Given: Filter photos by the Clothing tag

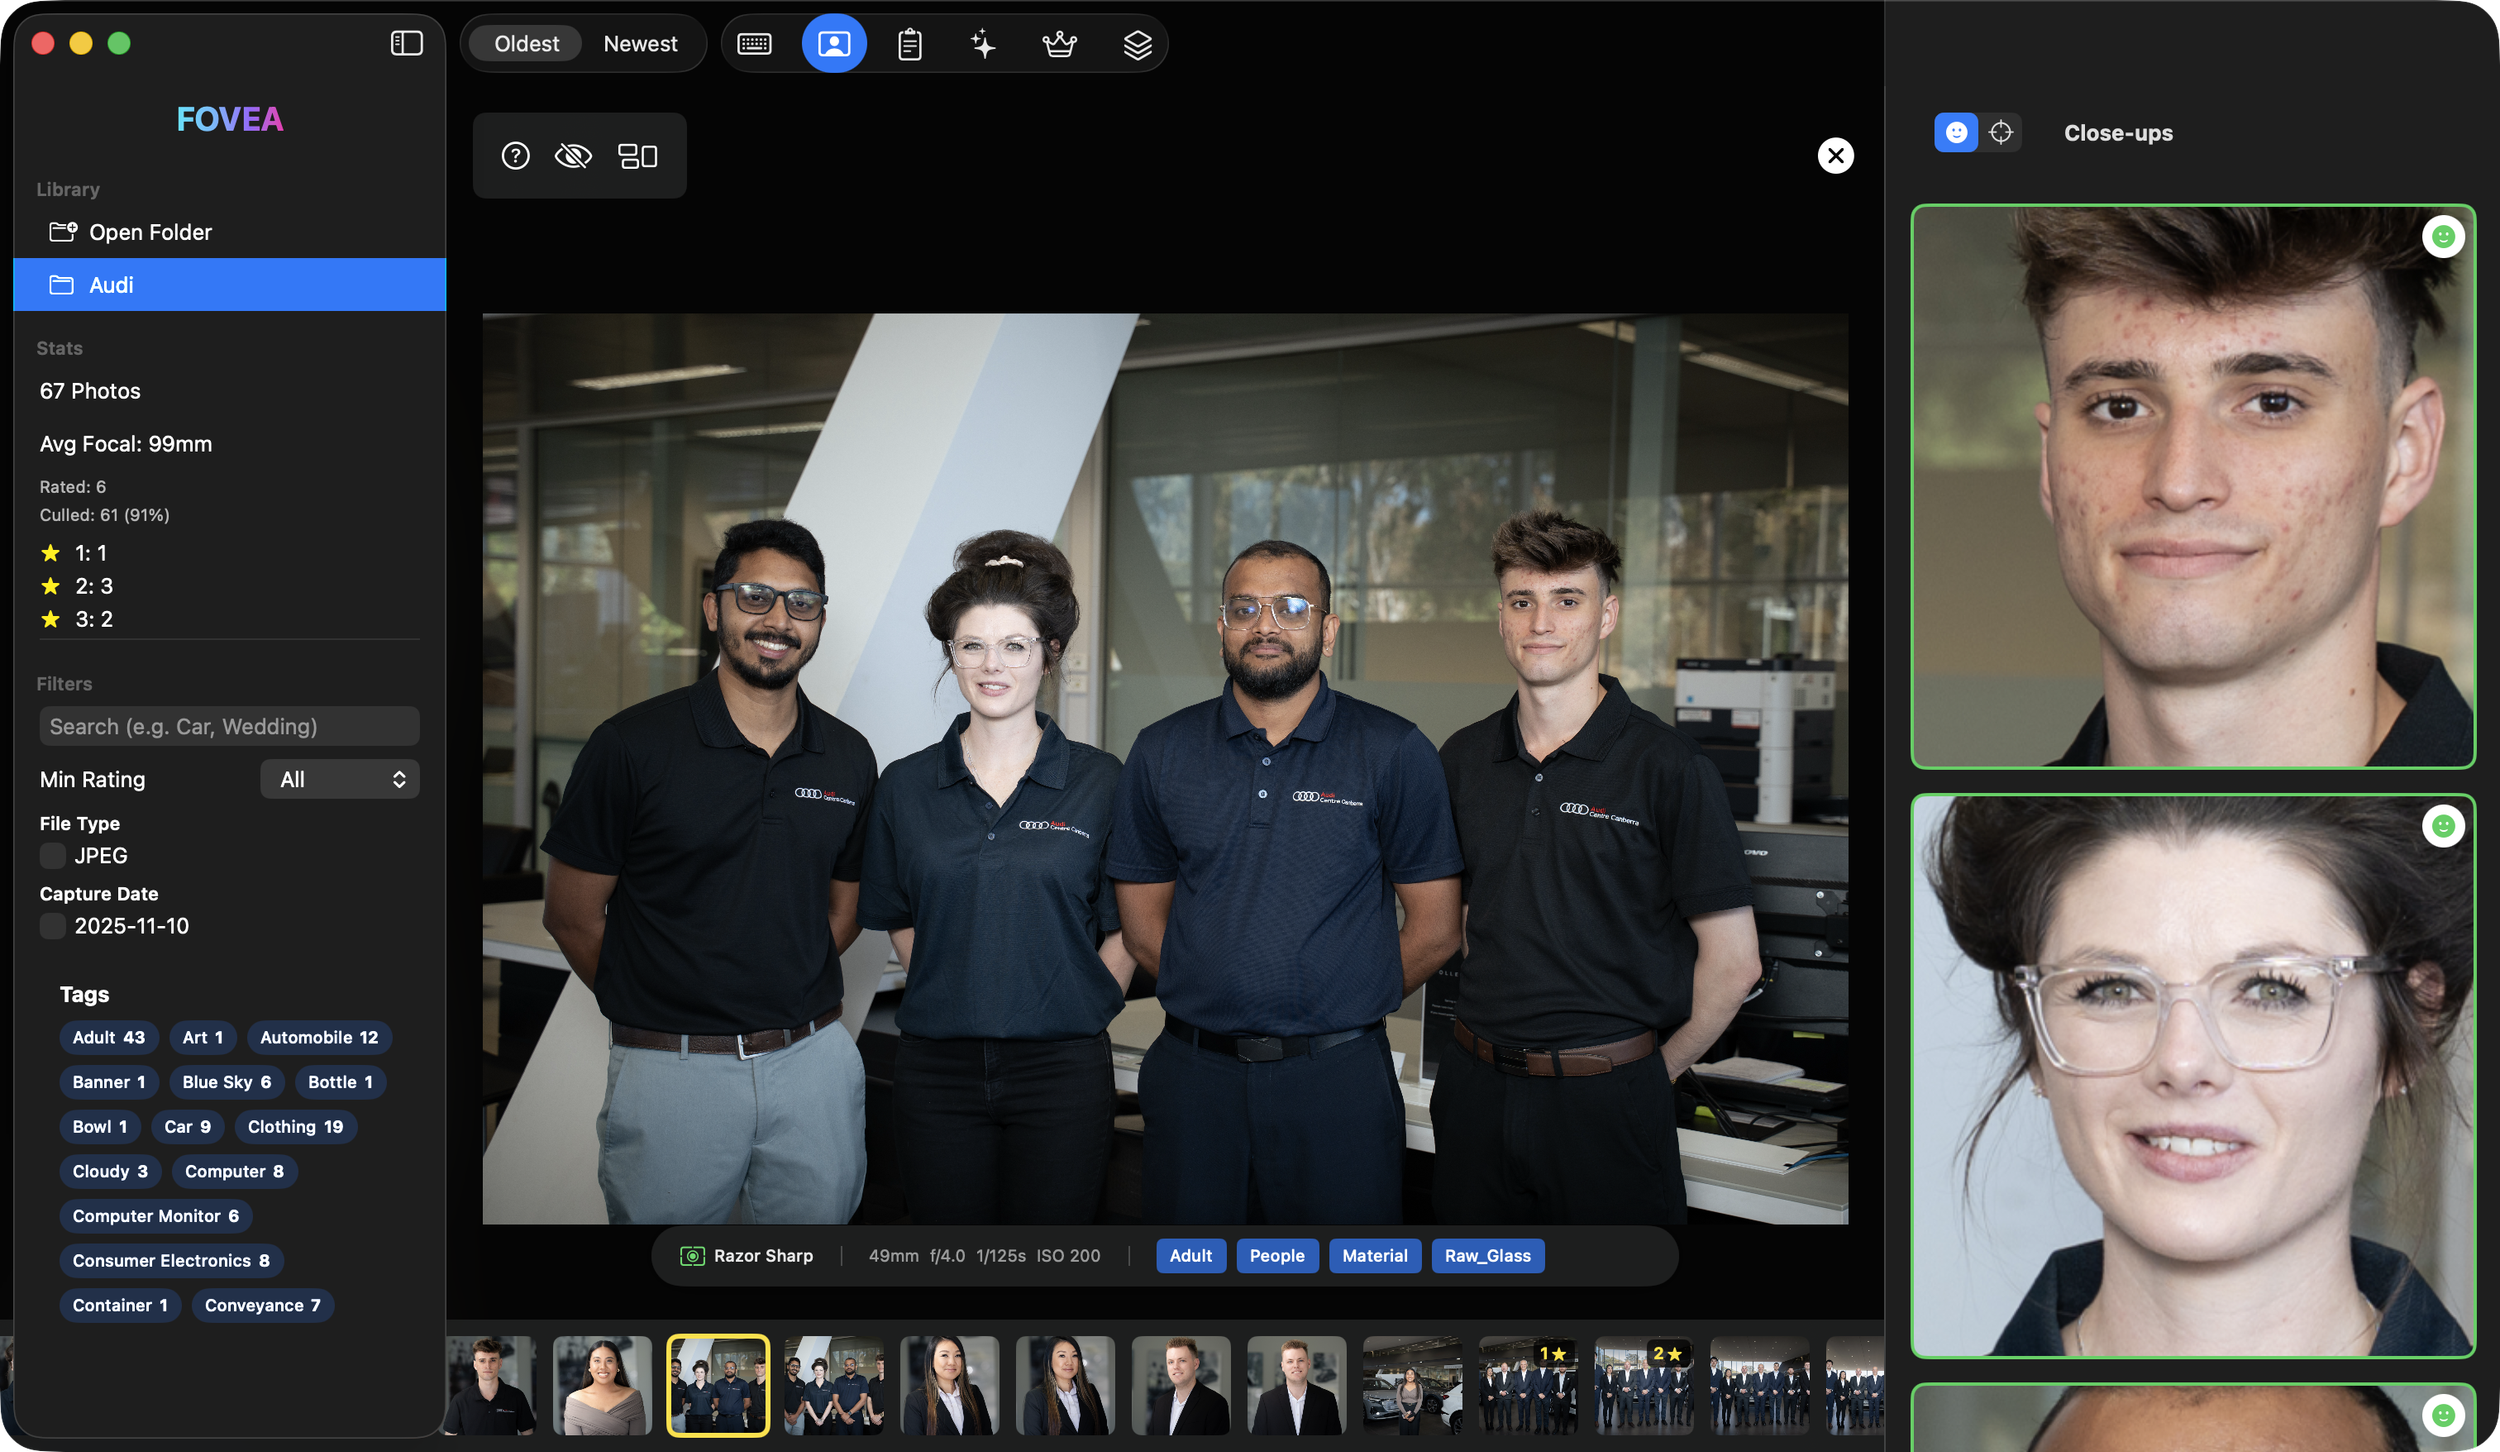Looking at the screenshot, I should coord(295,1126).
